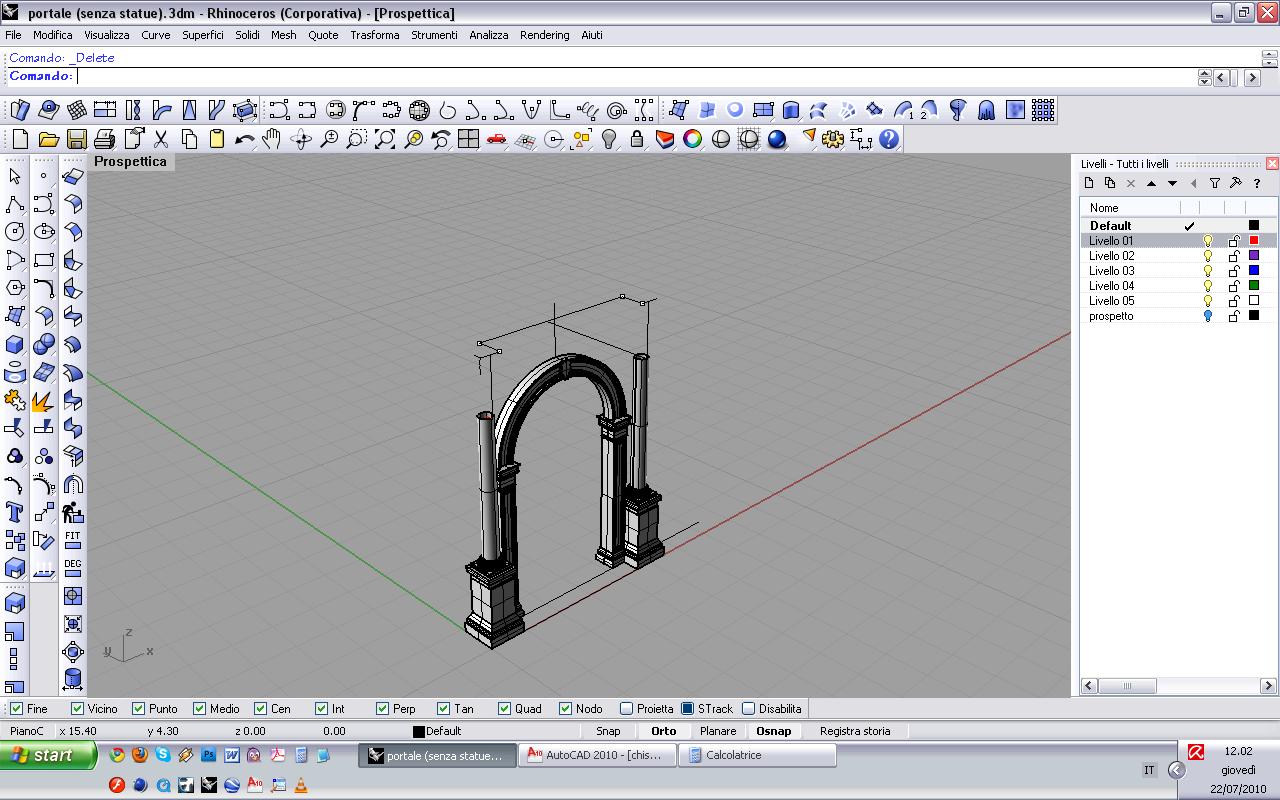Move layer down with the down triangle
The width and height of the screenshot is (1280, 800).
1173,183
